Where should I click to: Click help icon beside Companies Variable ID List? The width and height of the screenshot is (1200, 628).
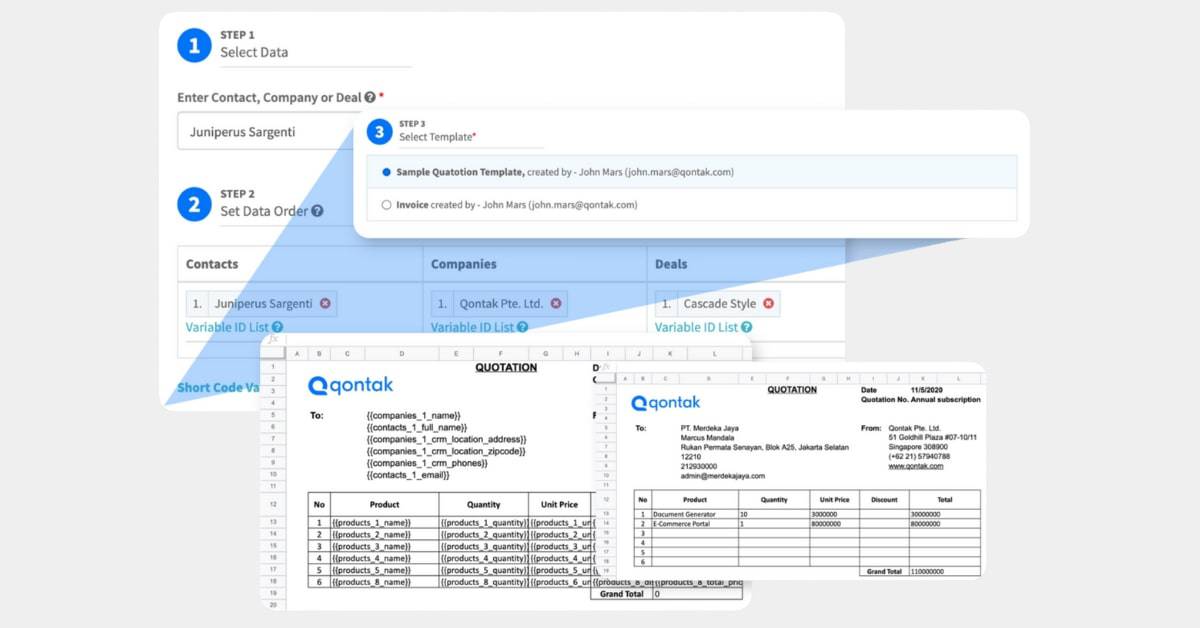tap(522, 327)
